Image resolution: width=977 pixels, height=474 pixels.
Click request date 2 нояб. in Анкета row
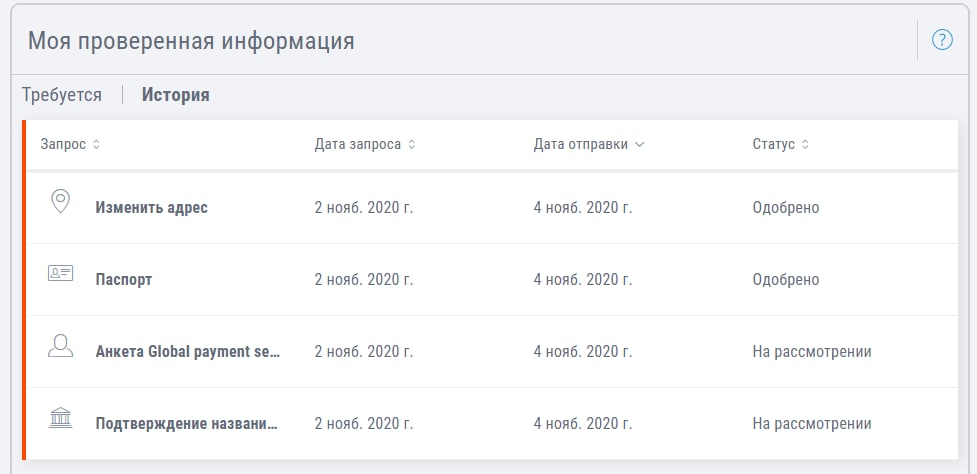364,352
